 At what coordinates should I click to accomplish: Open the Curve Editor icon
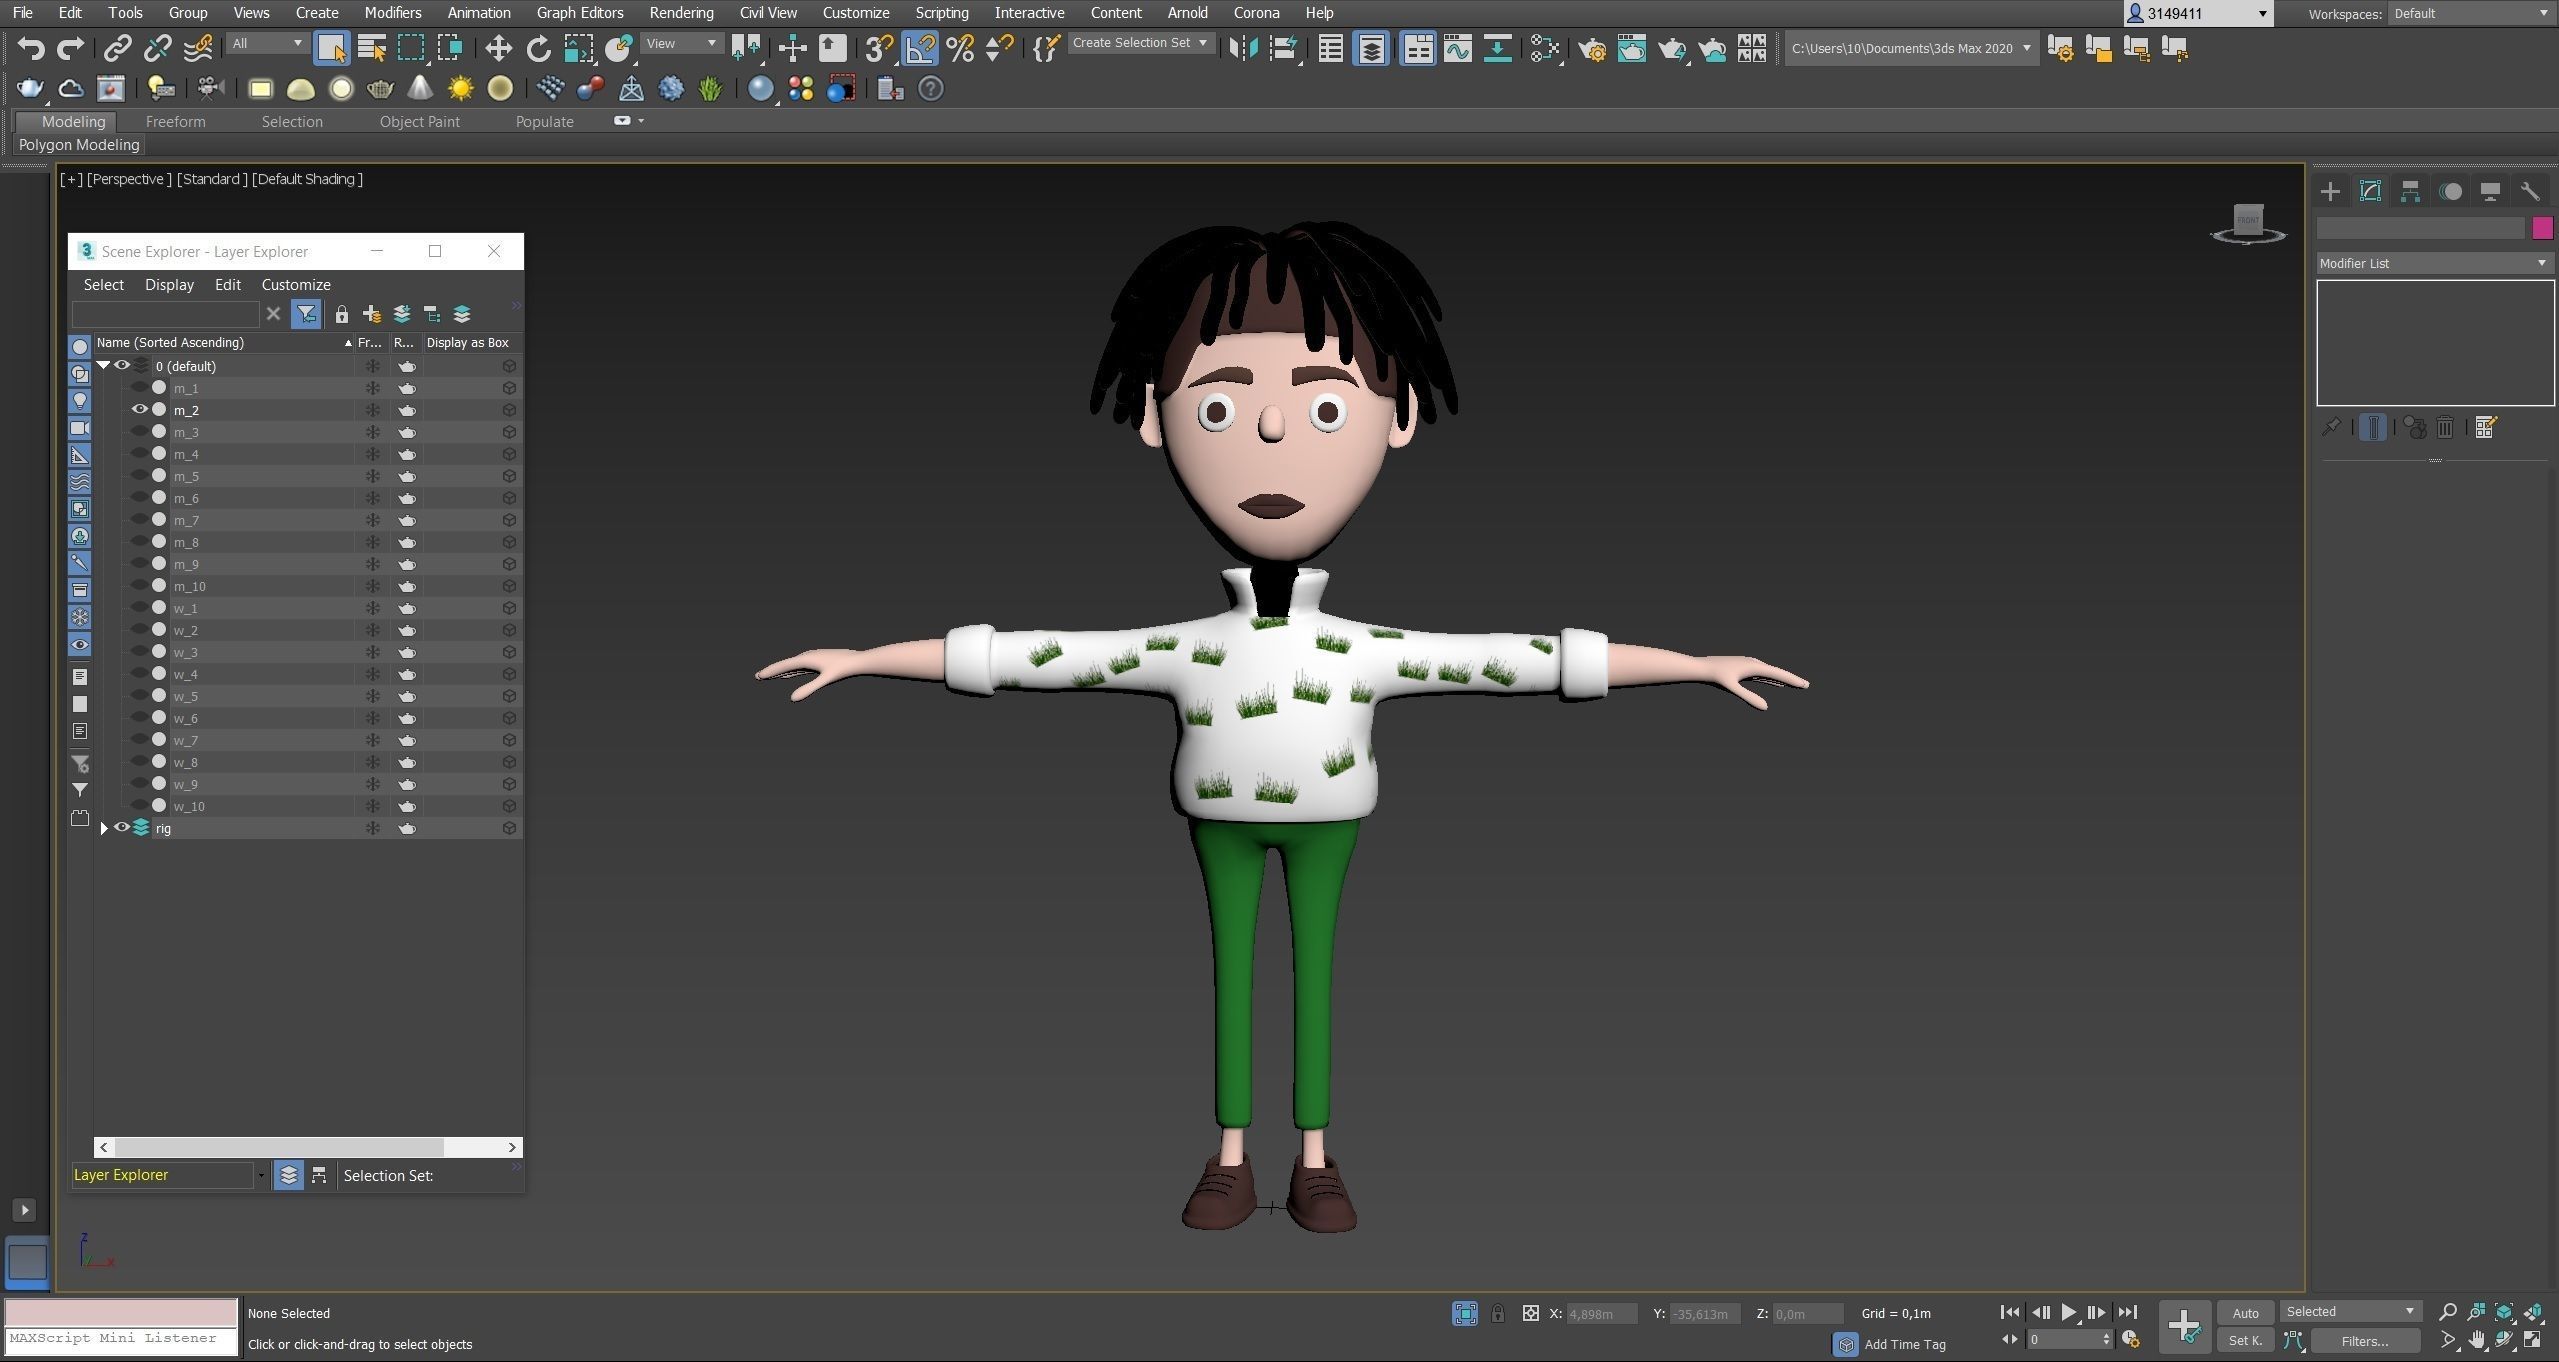[x=1457, y=48]
